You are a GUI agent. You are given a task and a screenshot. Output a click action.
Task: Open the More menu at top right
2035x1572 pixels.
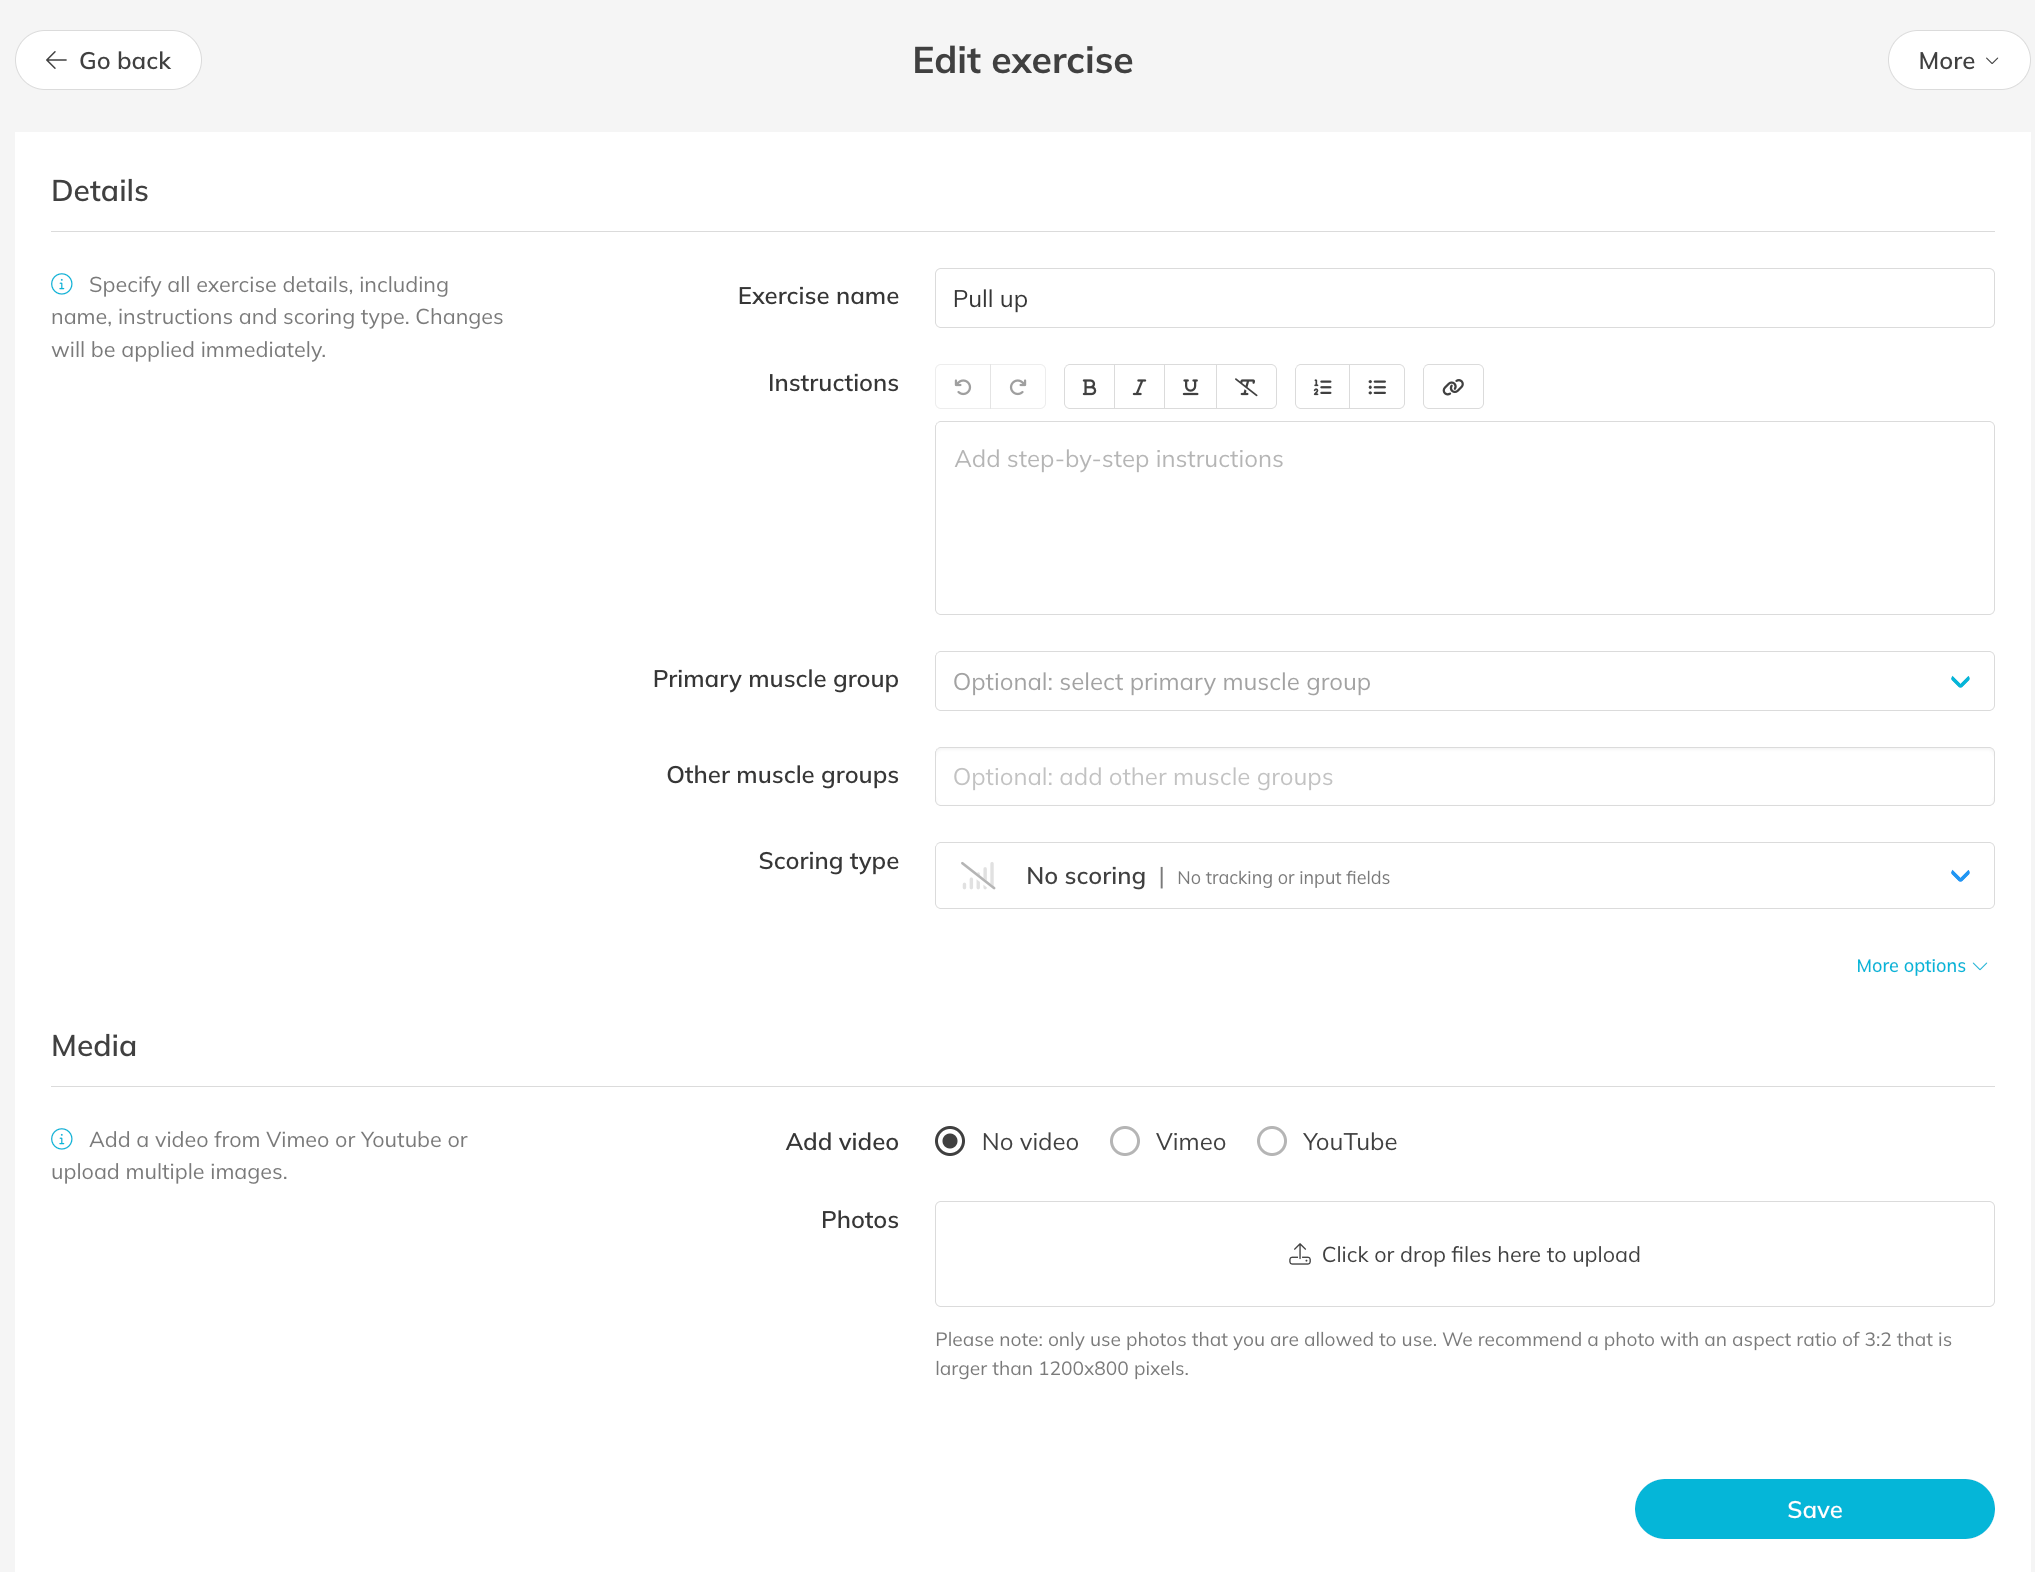coord(1957,61)
